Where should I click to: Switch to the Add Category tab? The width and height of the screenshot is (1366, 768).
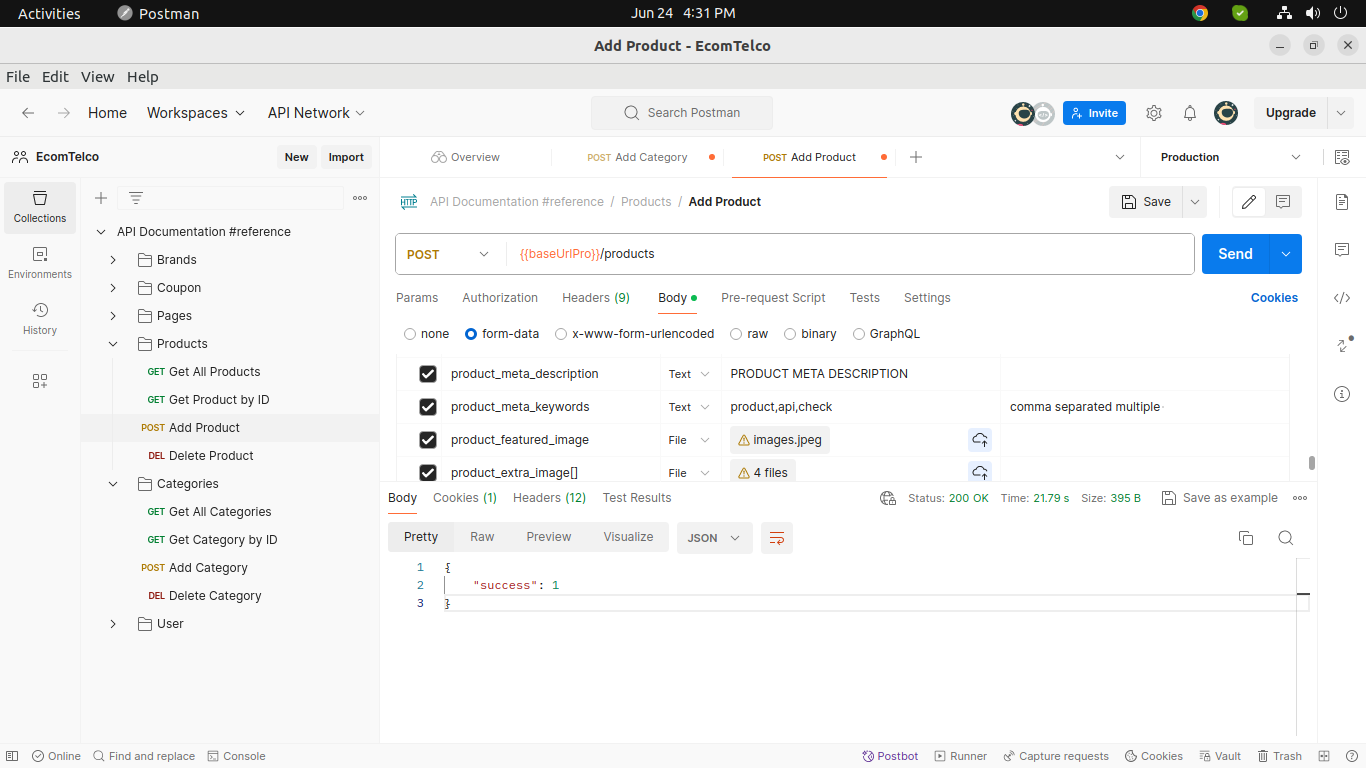640,157
